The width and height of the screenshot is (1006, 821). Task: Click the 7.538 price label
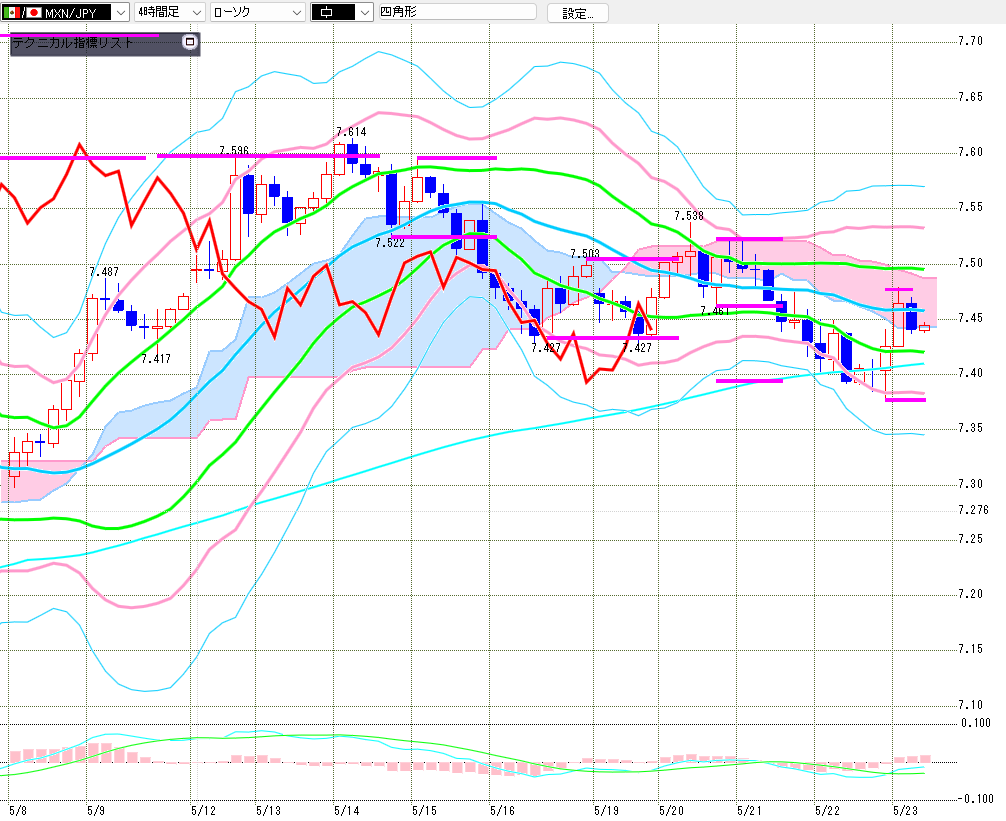[688, 216]
